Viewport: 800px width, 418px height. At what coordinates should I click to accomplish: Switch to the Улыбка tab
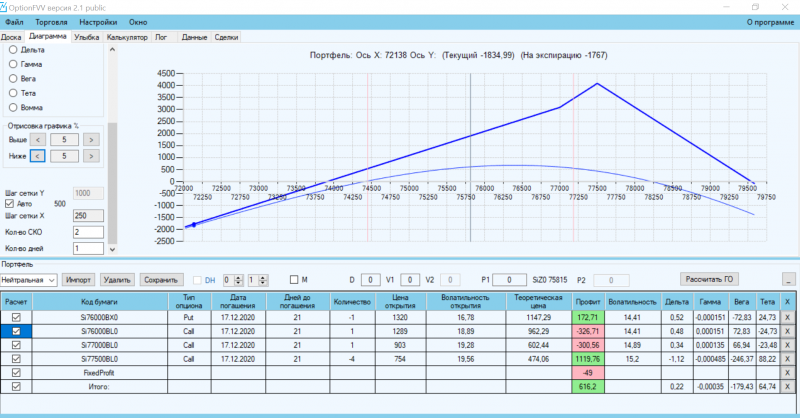(86, 37)
